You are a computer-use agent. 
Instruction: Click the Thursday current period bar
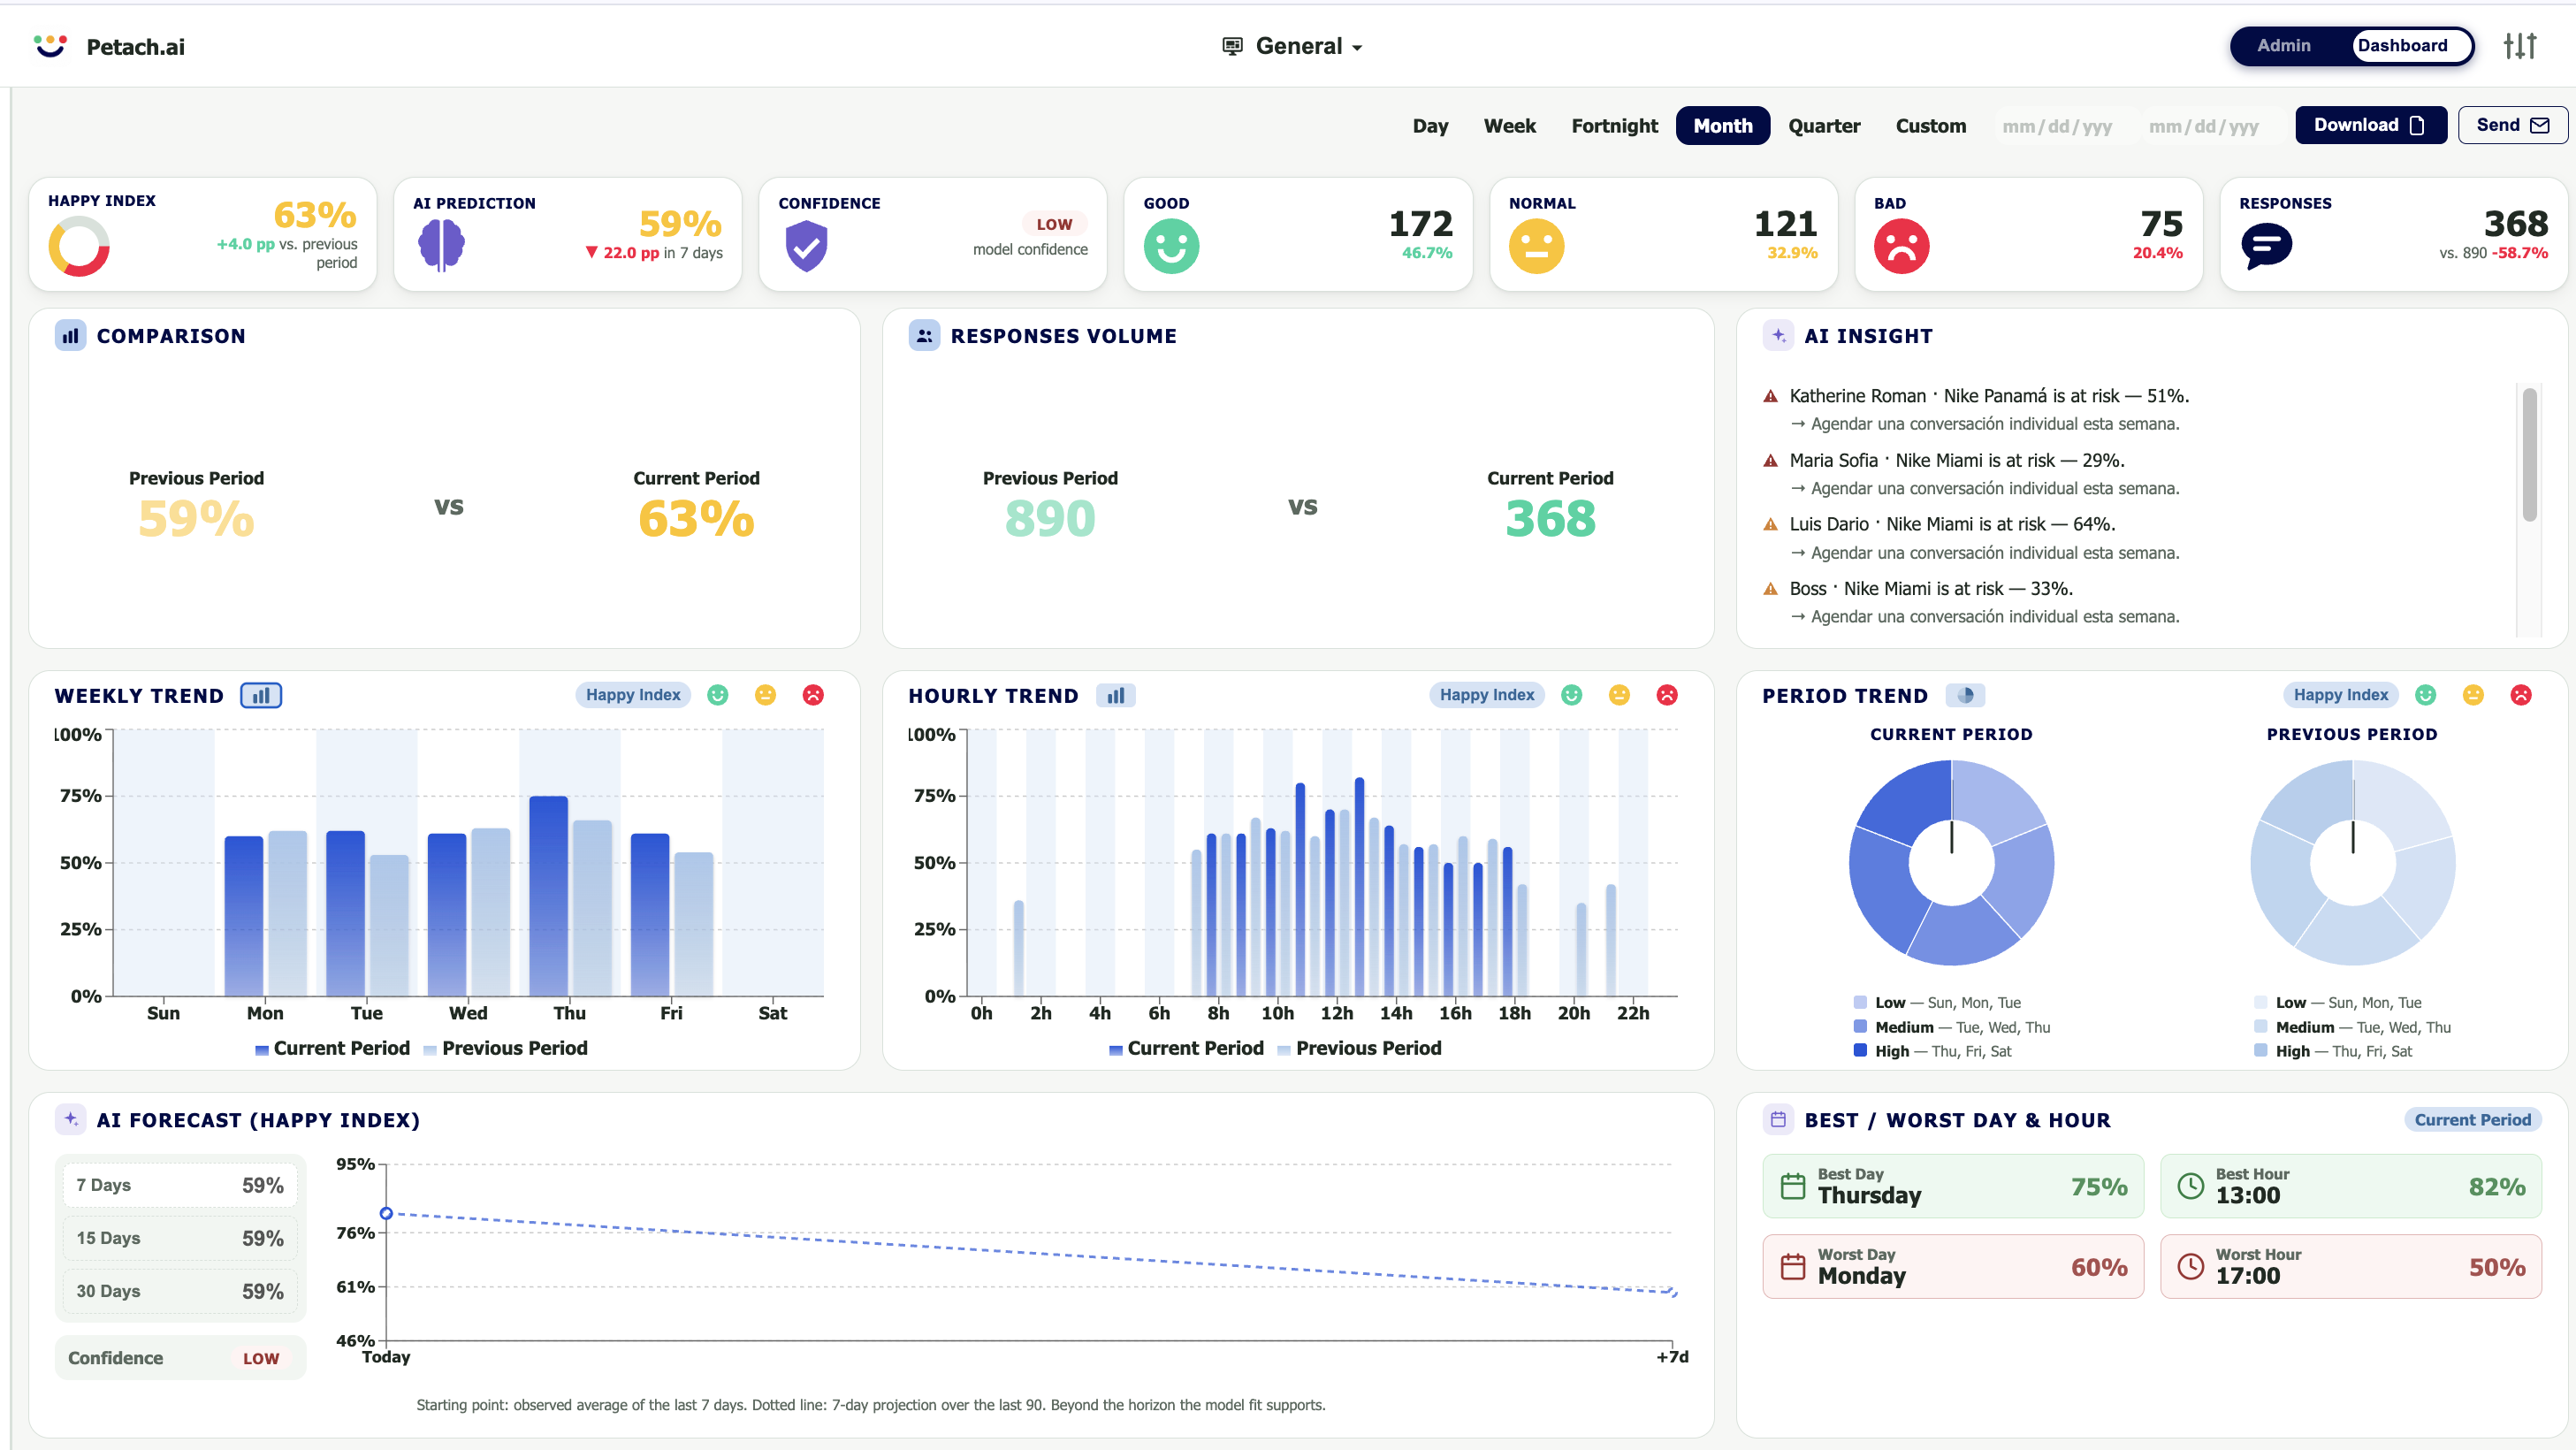pos(548,895)
